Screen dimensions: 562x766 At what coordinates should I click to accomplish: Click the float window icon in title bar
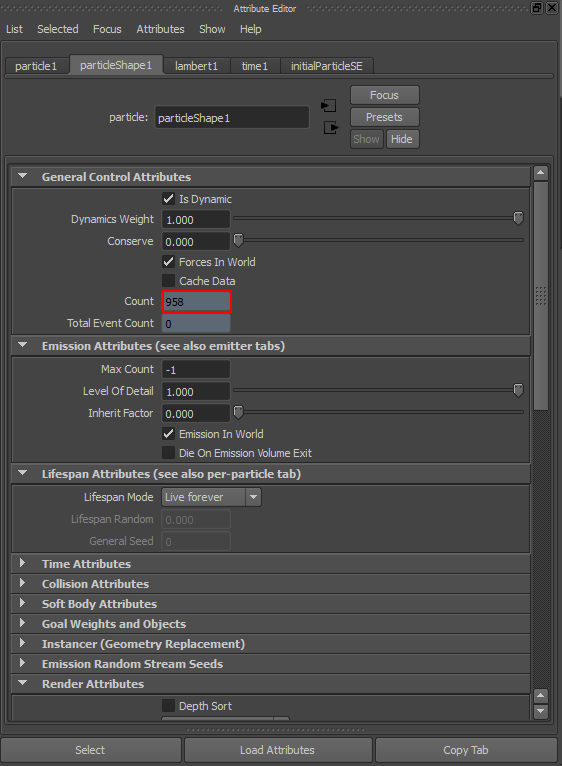537,8
